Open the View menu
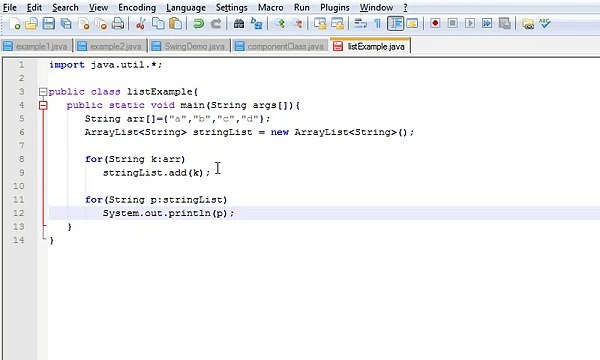 [98, 7]
